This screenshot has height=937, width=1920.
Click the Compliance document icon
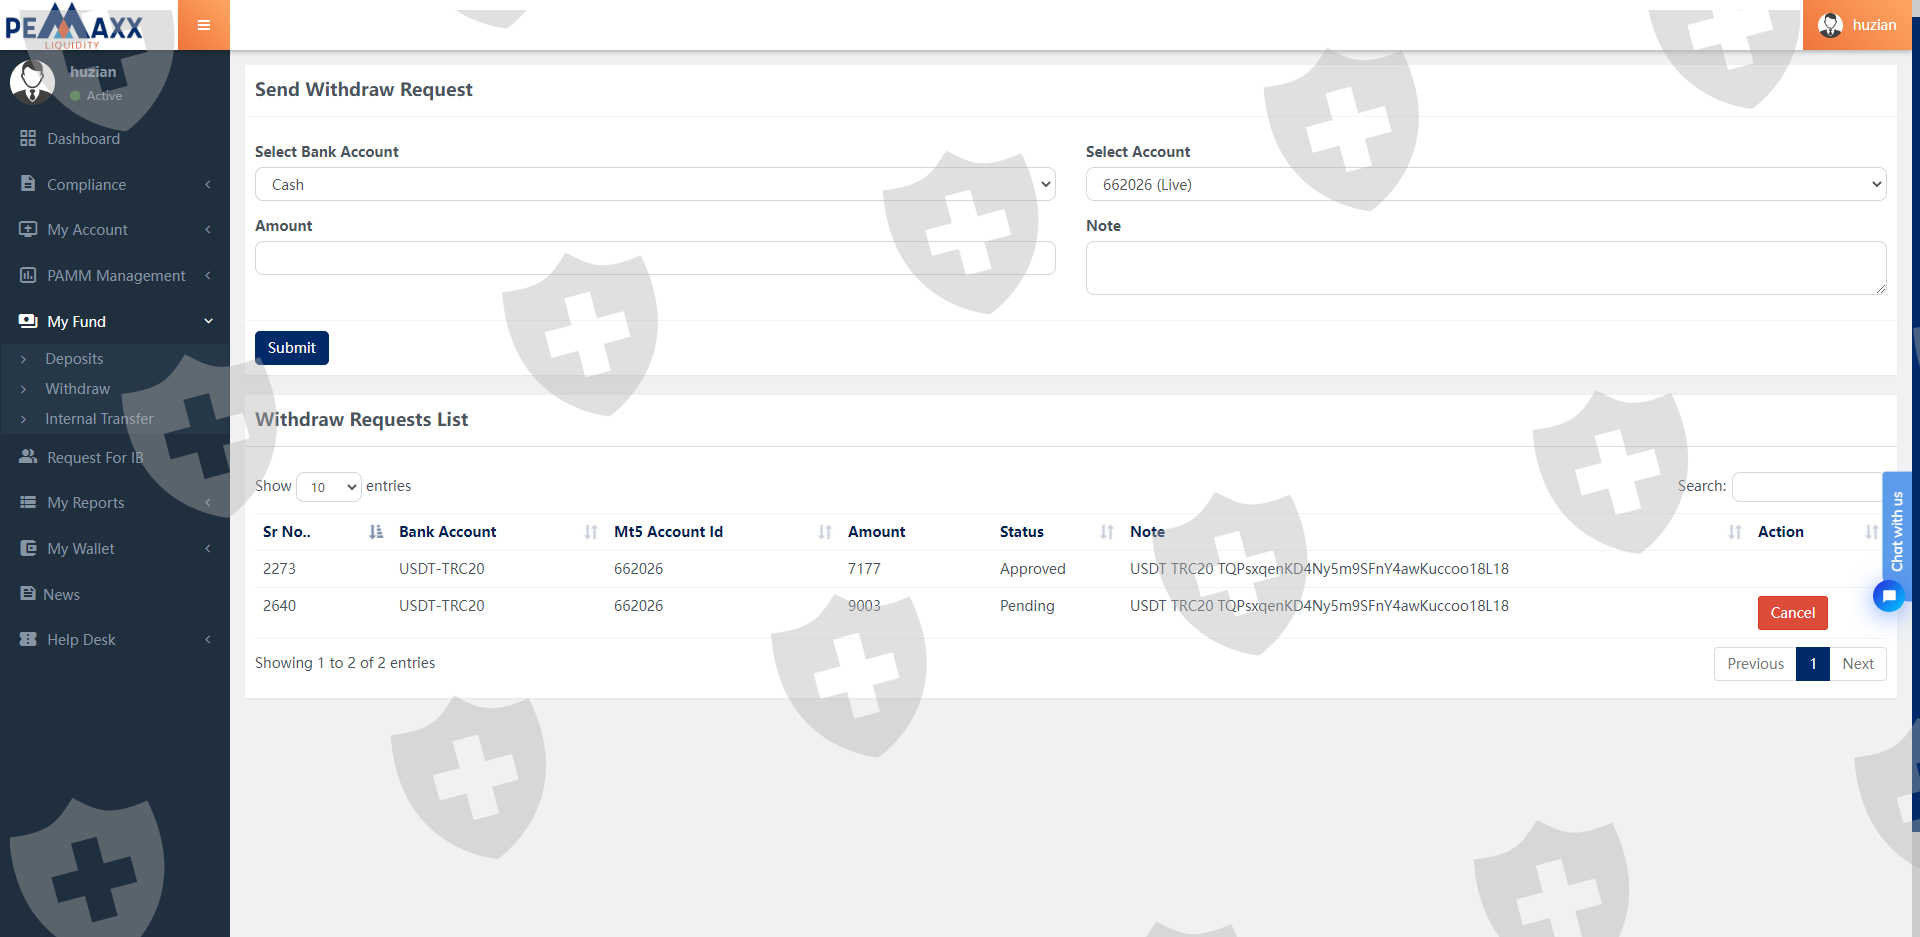28,184
